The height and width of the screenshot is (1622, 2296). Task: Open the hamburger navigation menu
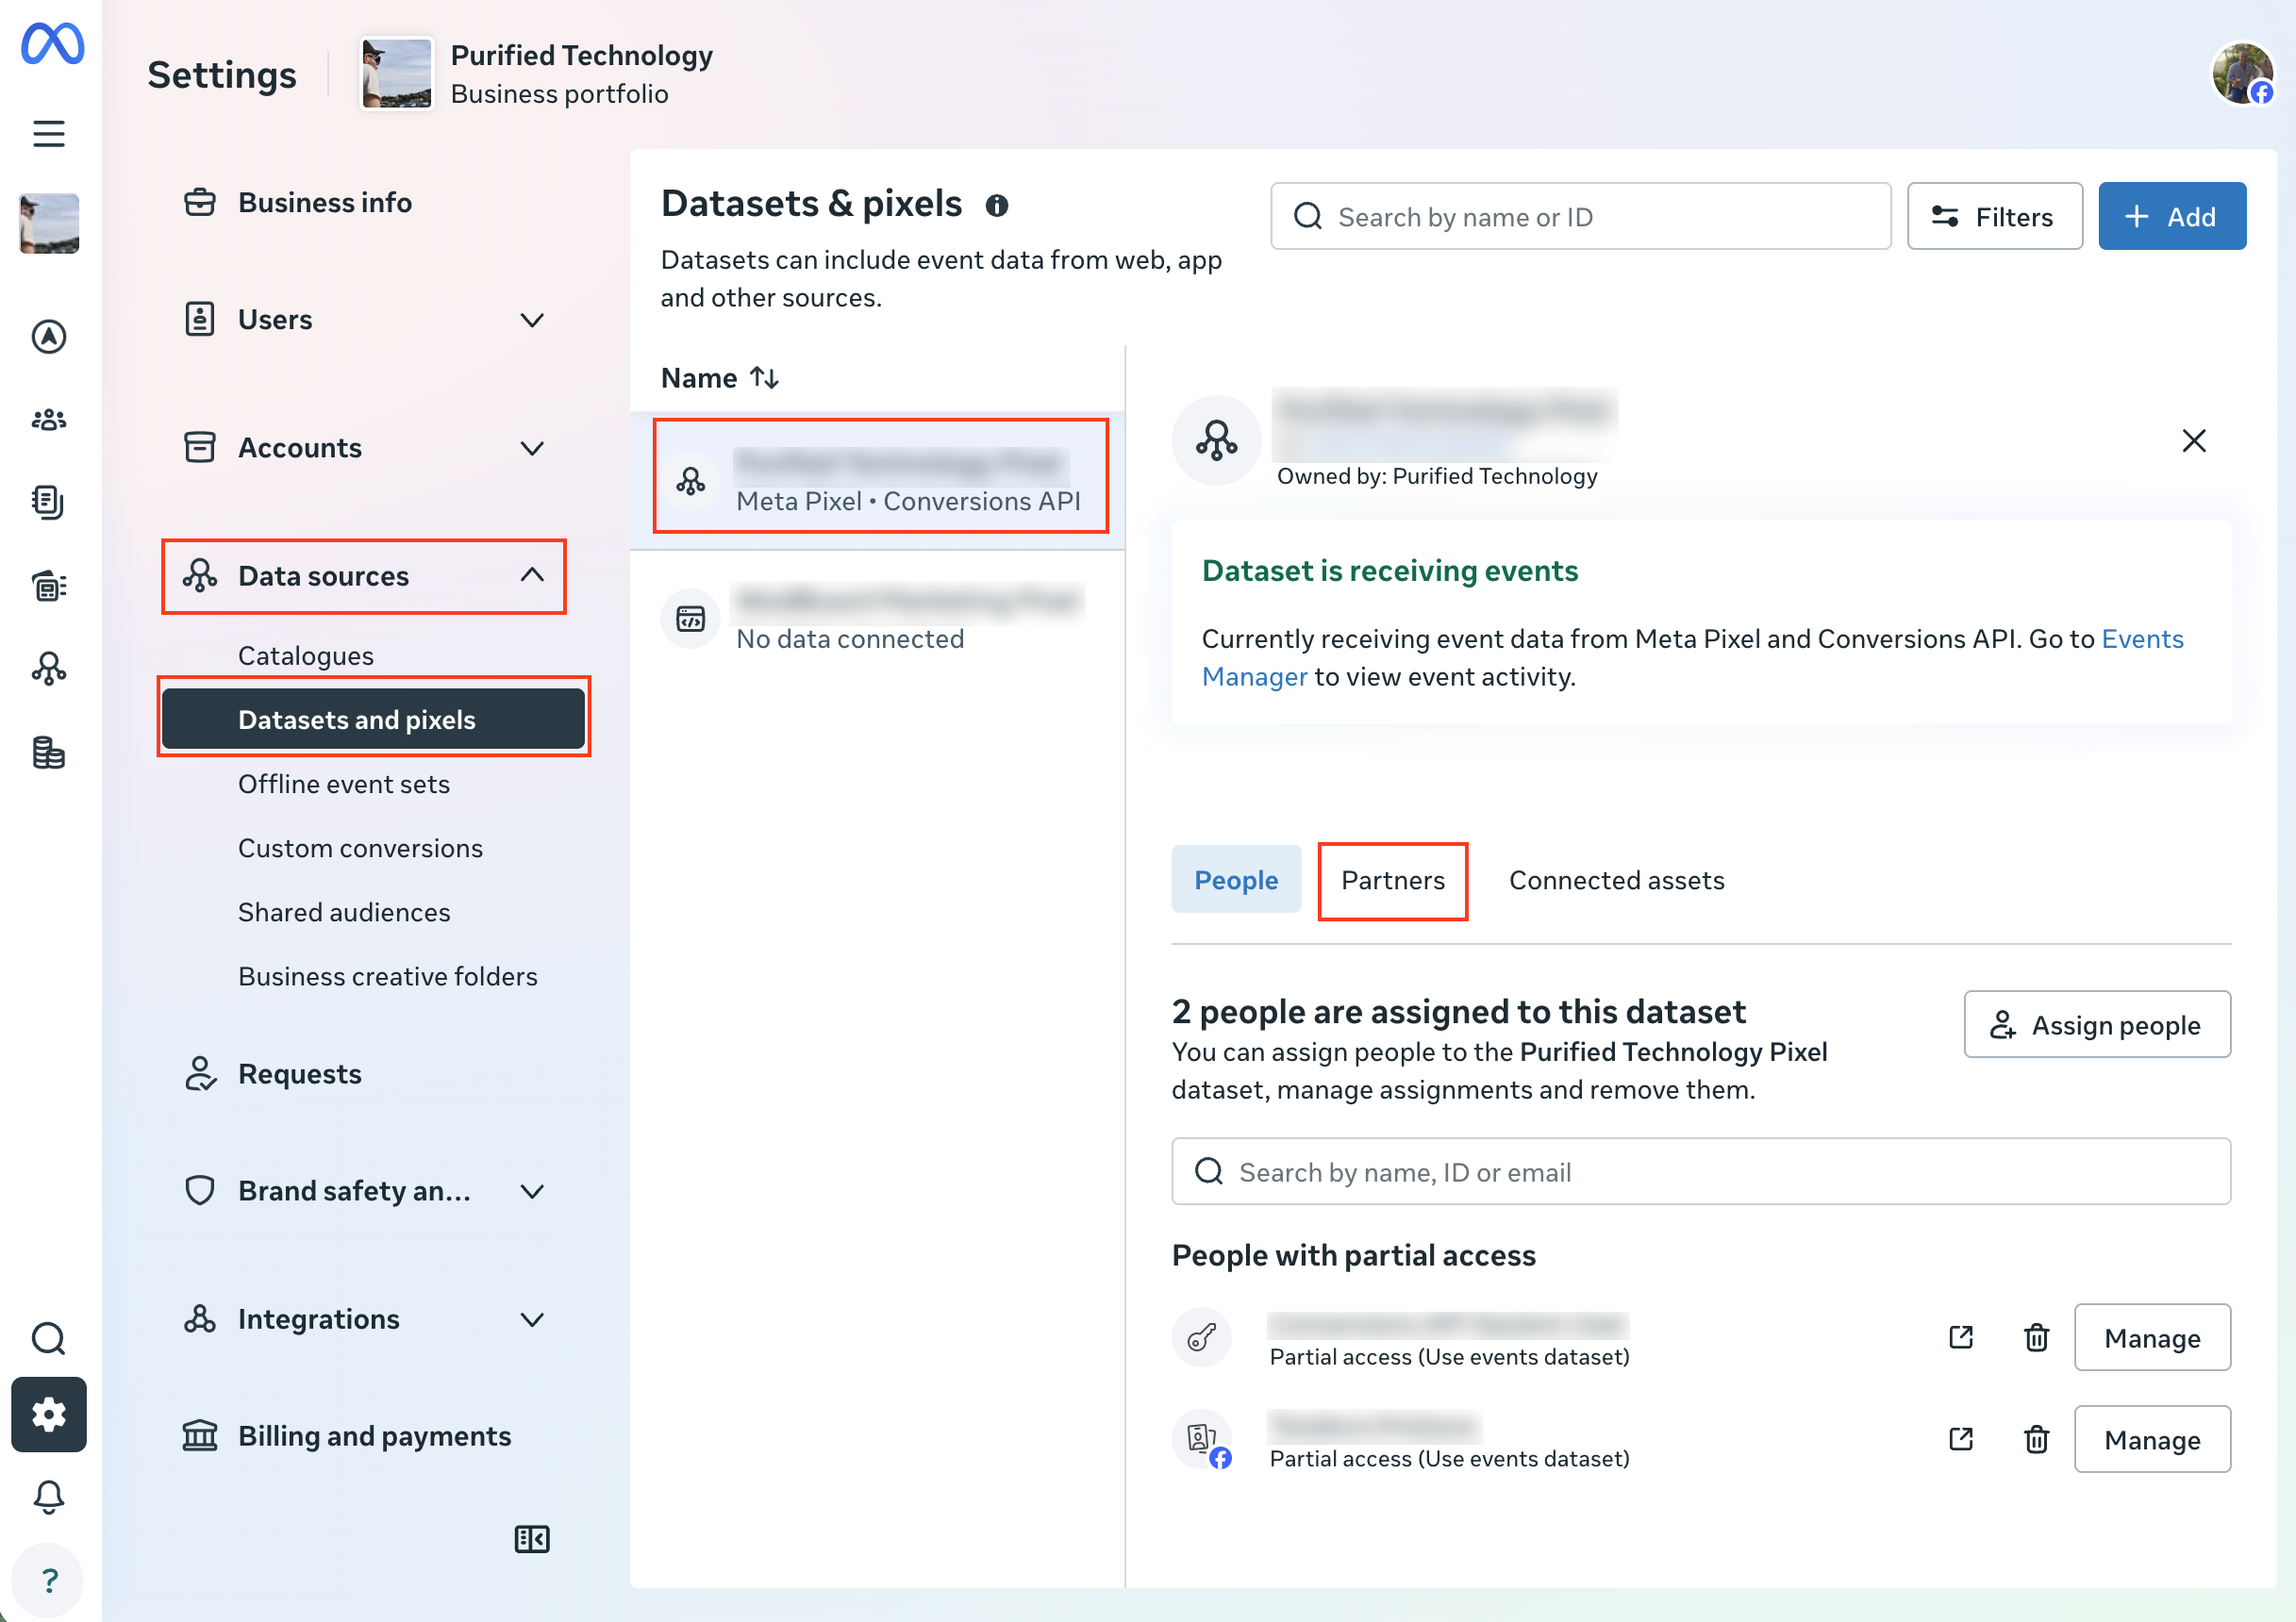tap(49, 133)
